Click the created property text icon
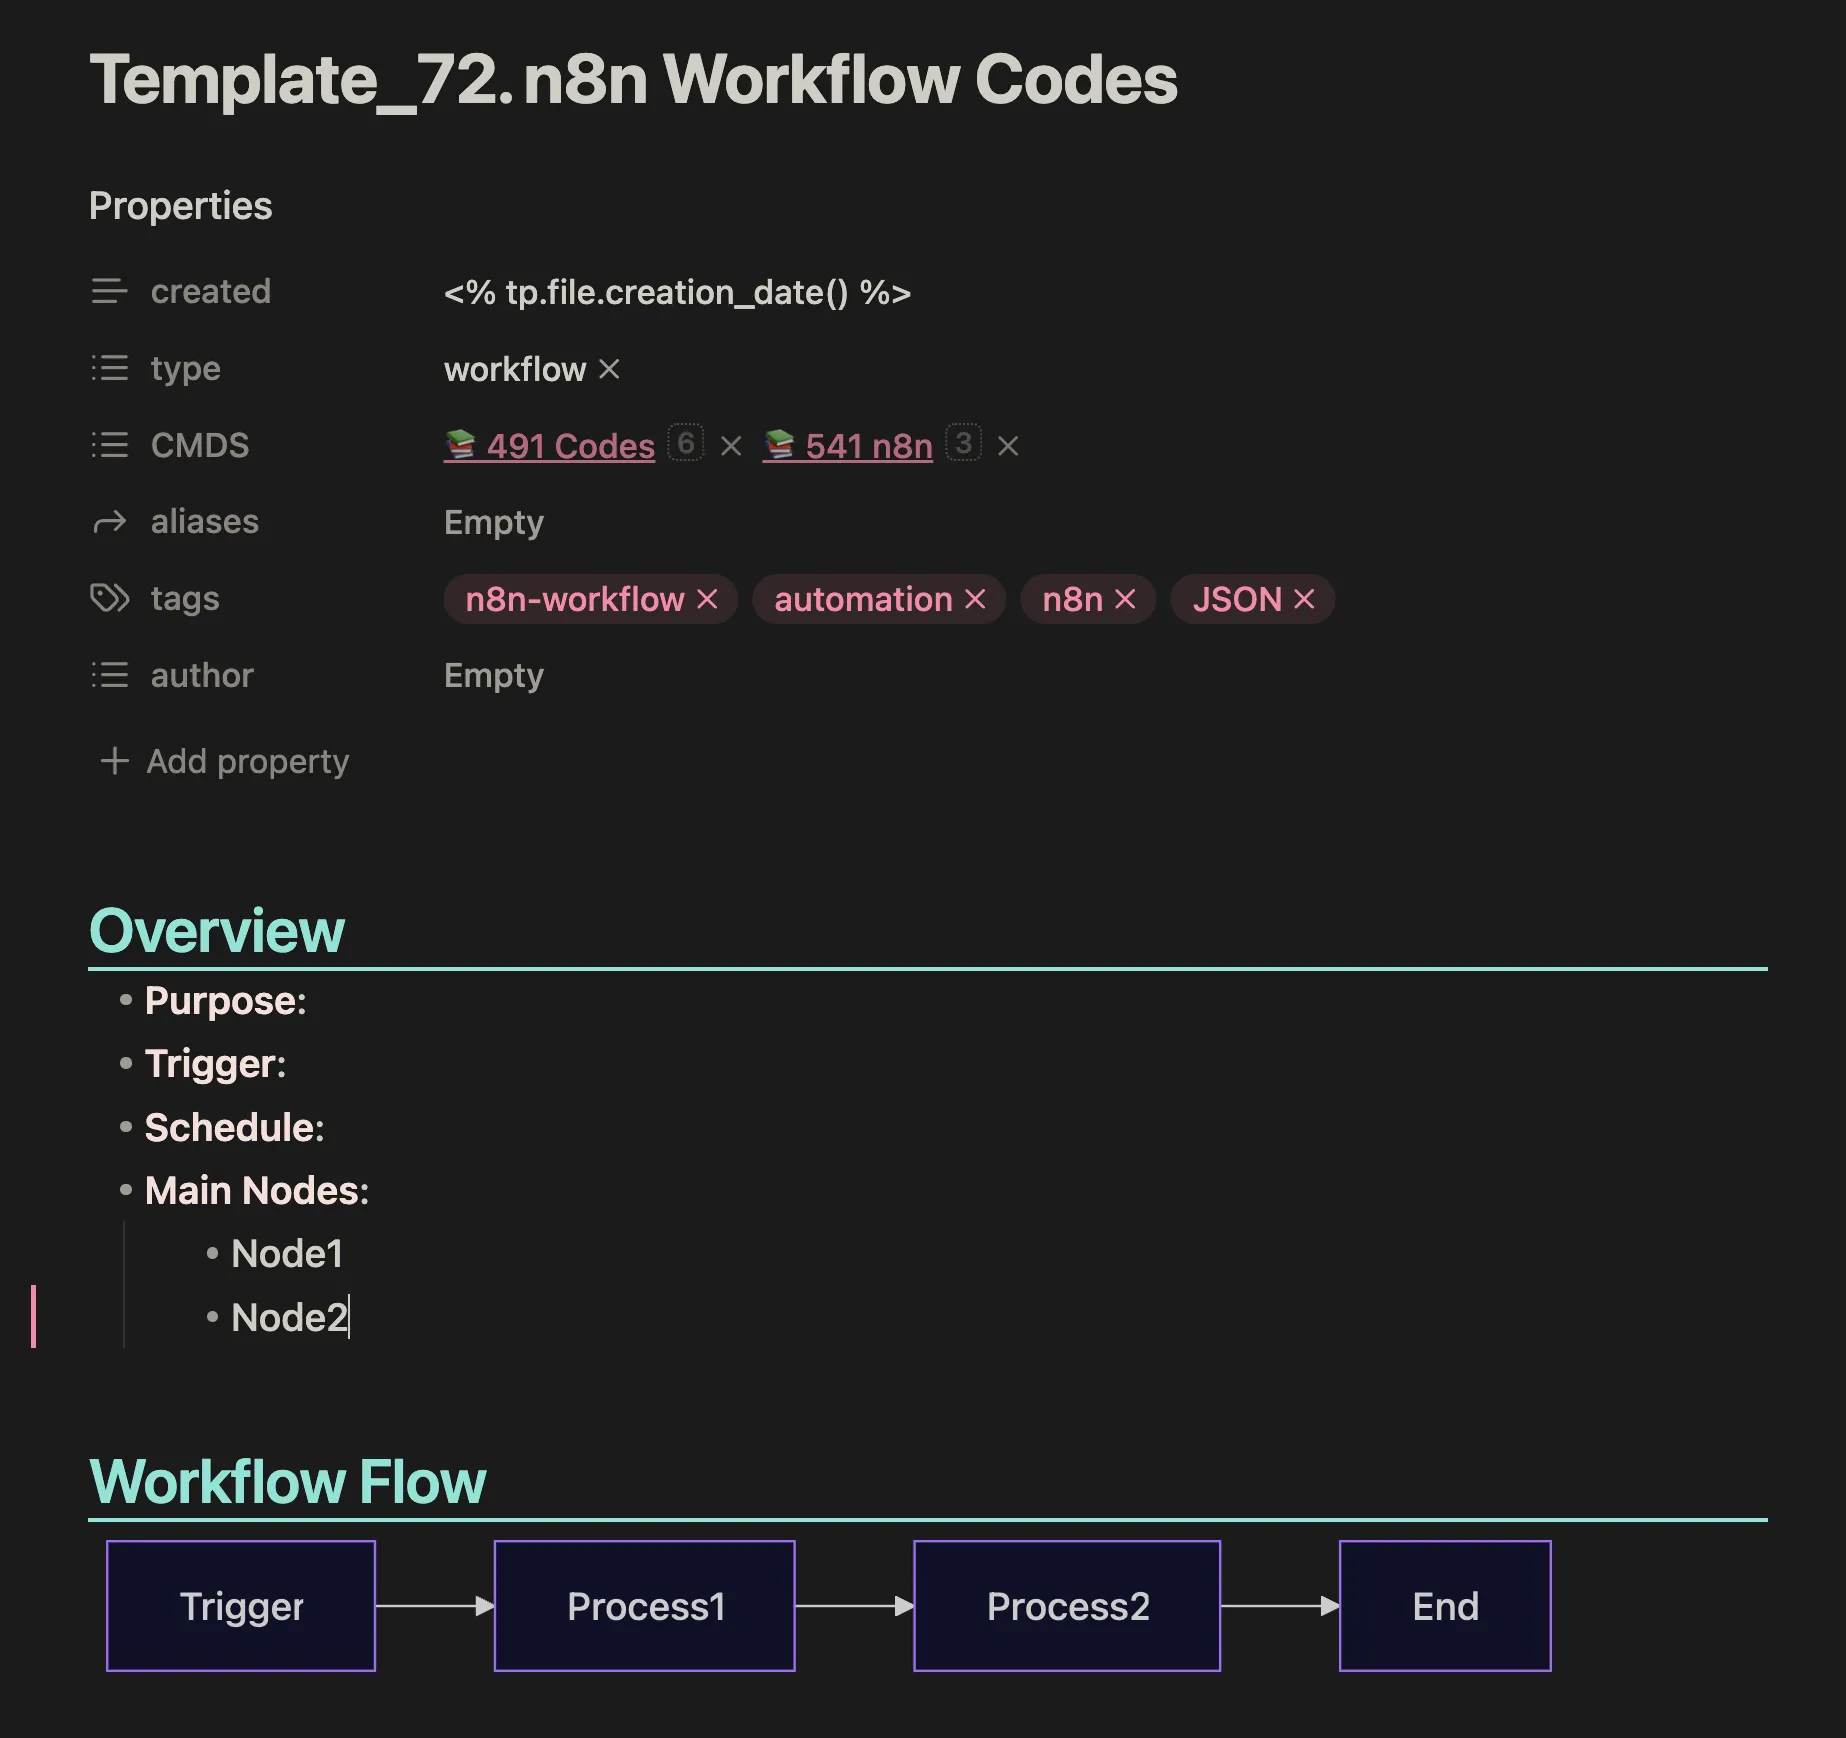This screenshot has width=1846, height=1738. [x=109, y=291]
